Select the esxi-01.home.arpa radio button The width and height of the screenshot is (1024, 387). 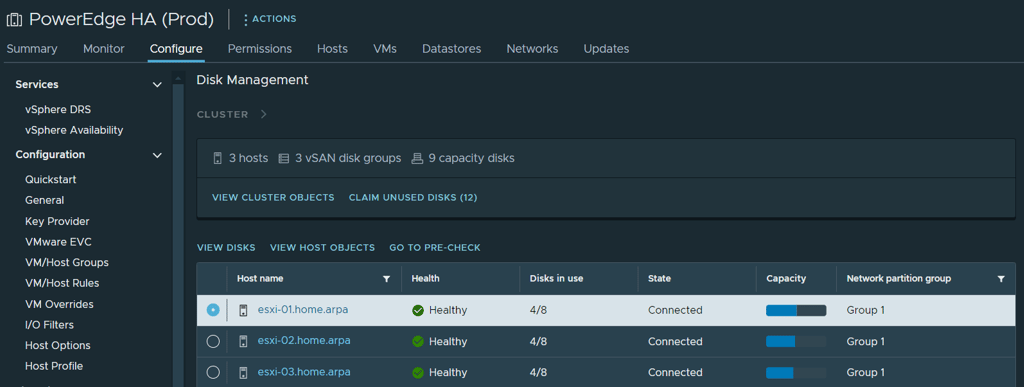pos(213,310)
